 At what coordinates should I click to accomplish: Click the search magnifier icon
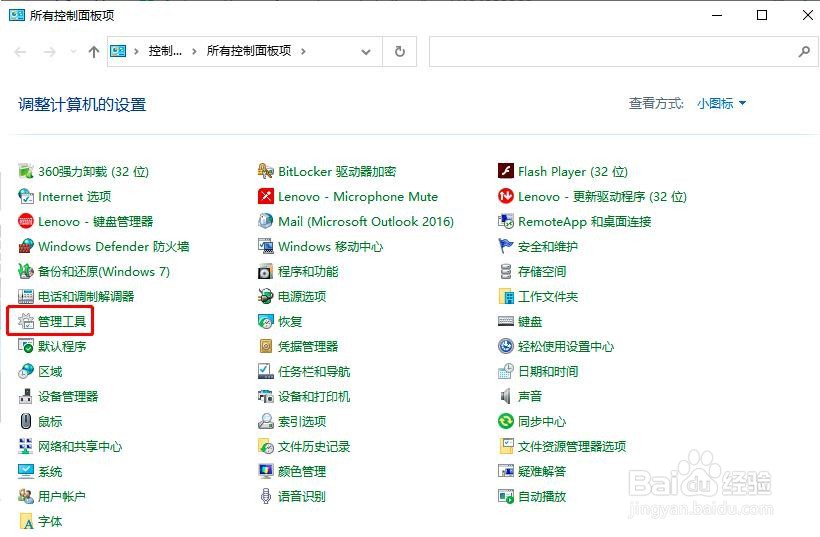click(x=804, y=51)
